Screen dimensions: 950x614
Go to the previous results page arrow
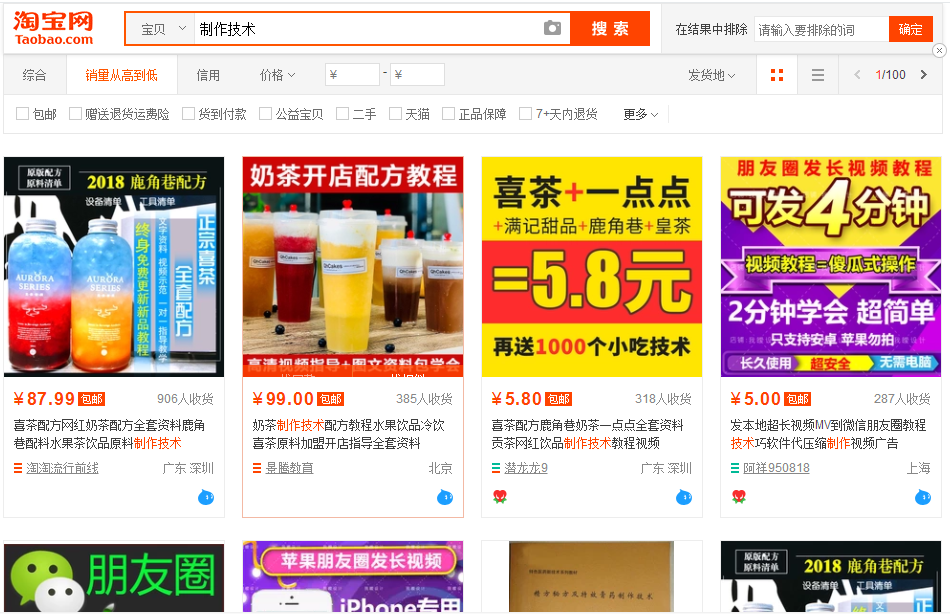pos(857,75)
